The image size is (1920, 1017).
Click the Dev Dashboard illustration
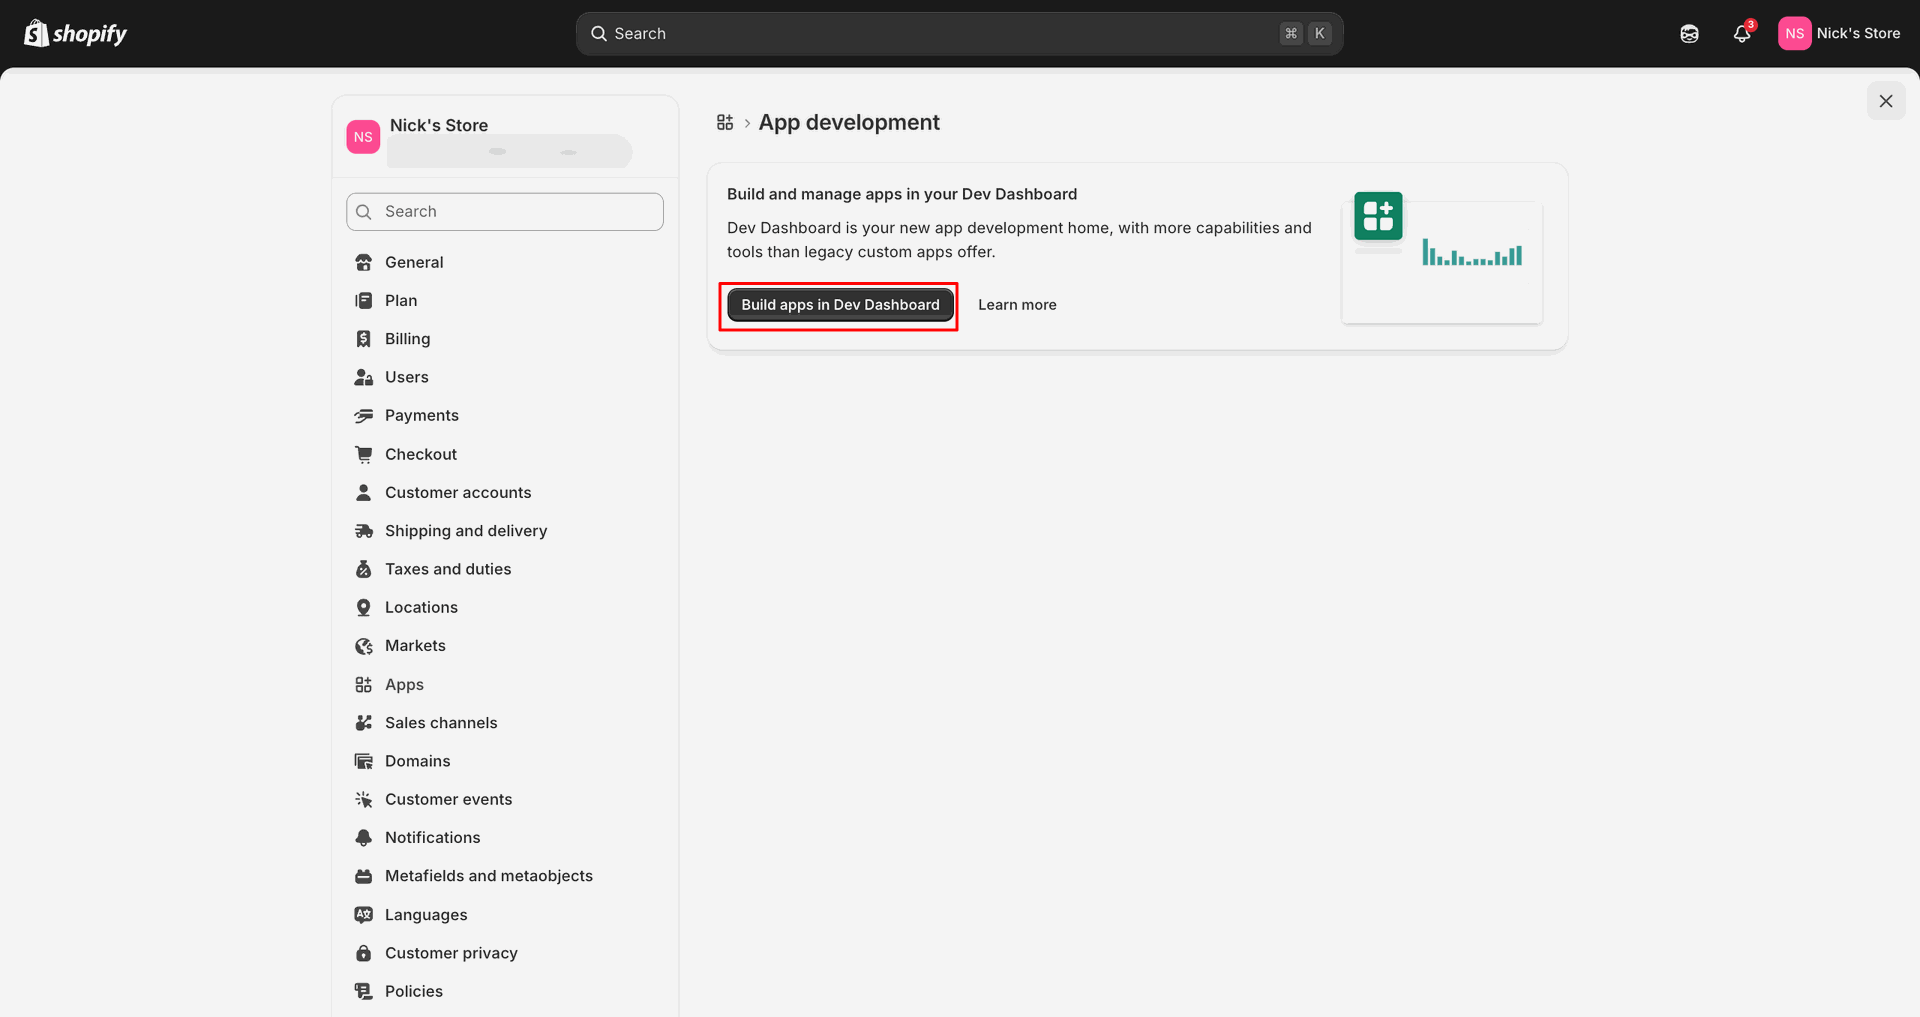[1442, 257]
